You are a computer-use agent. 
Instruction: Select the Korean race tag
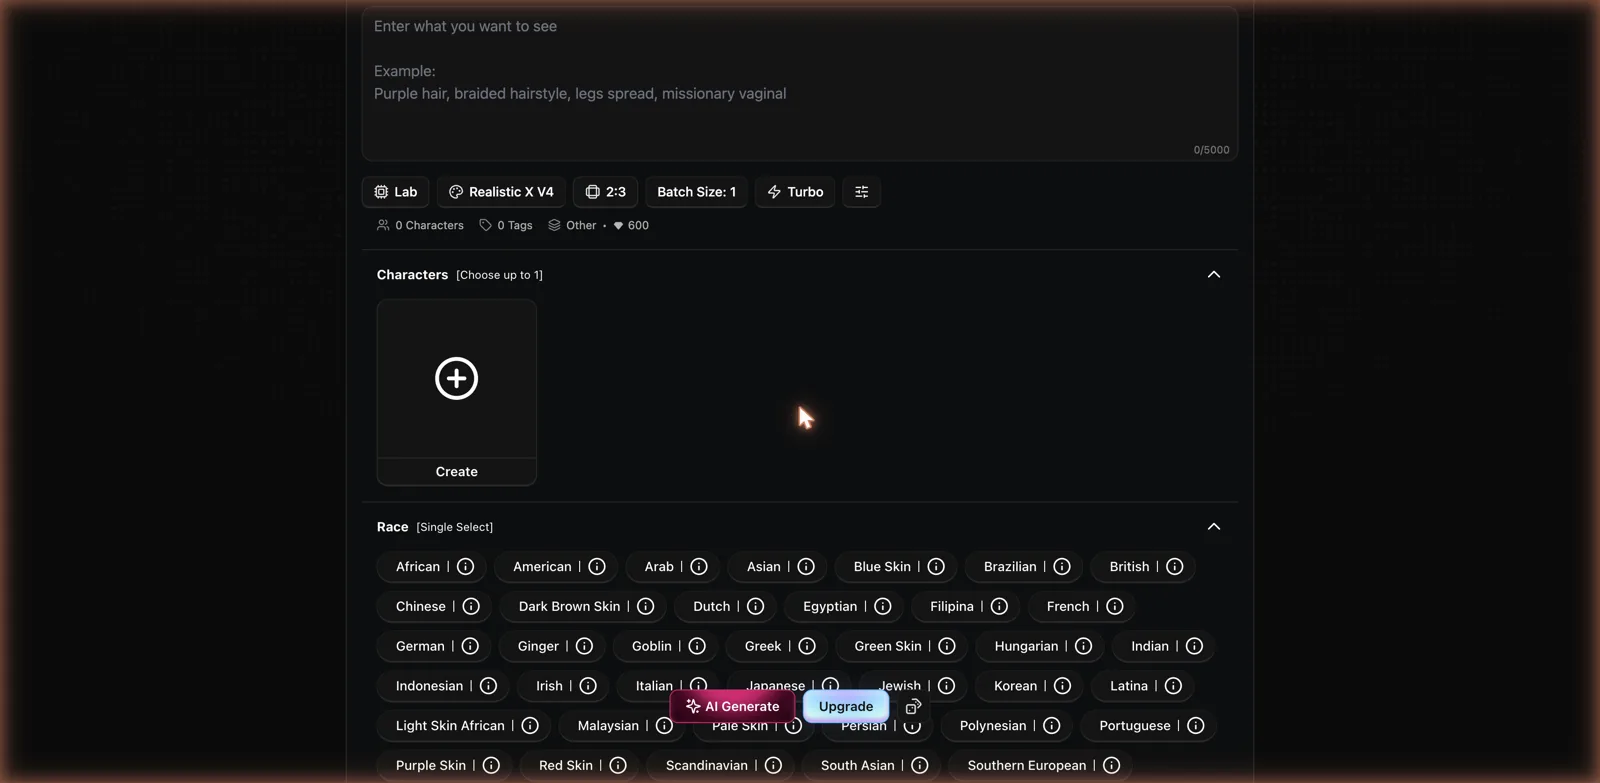coord(1015,686)
